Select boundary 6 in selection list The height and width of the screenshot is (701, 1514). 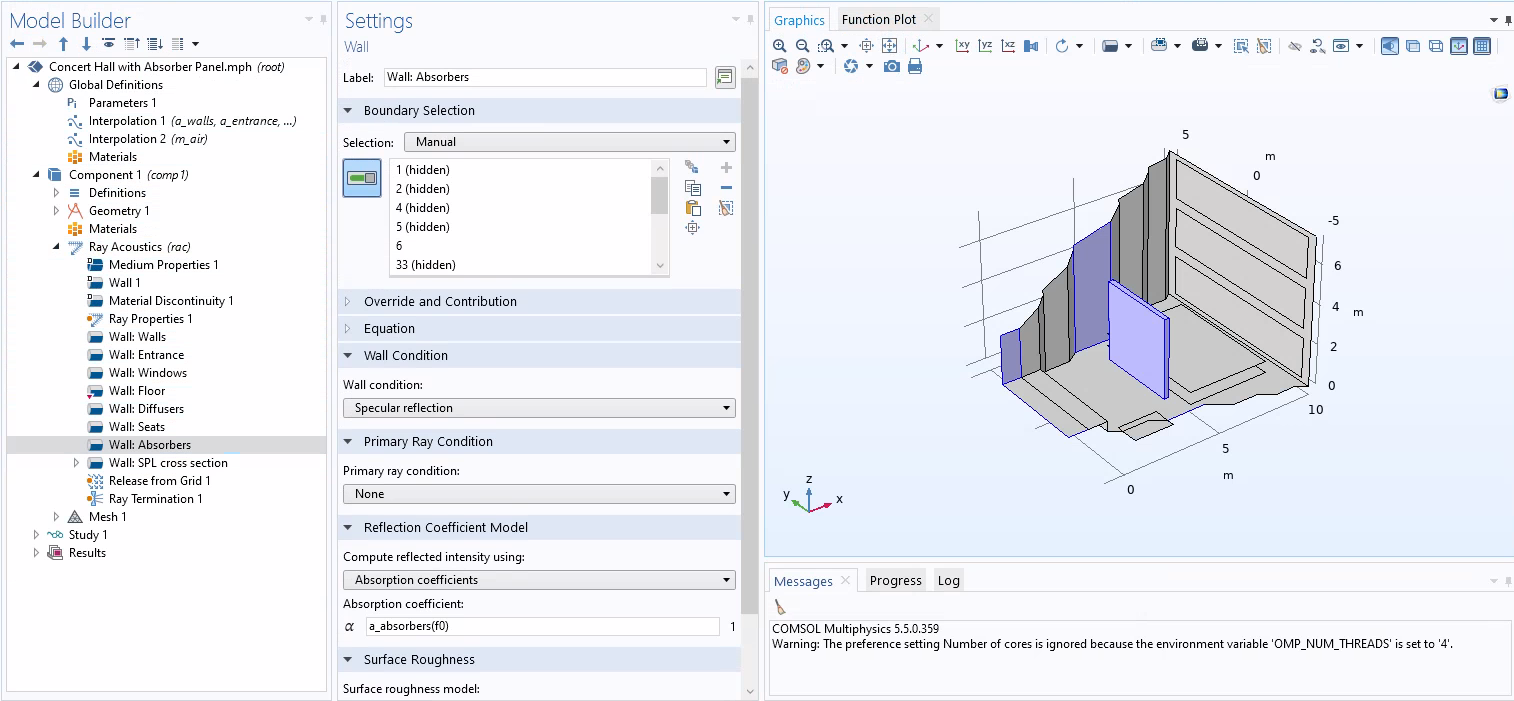click(x=399, y=246)
